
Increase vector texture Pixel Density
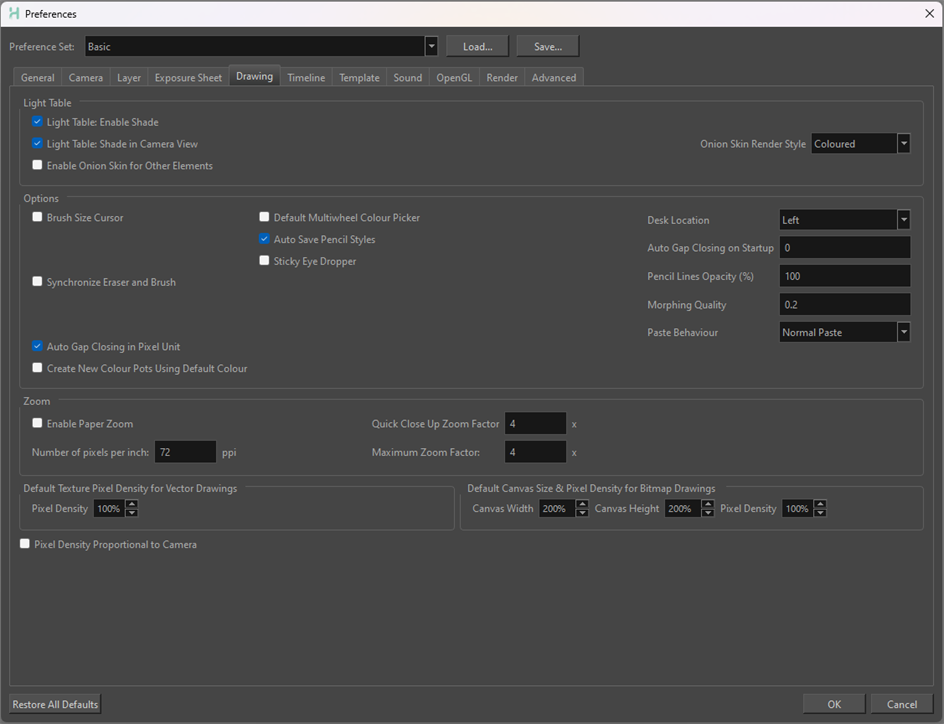pos(132,504)
